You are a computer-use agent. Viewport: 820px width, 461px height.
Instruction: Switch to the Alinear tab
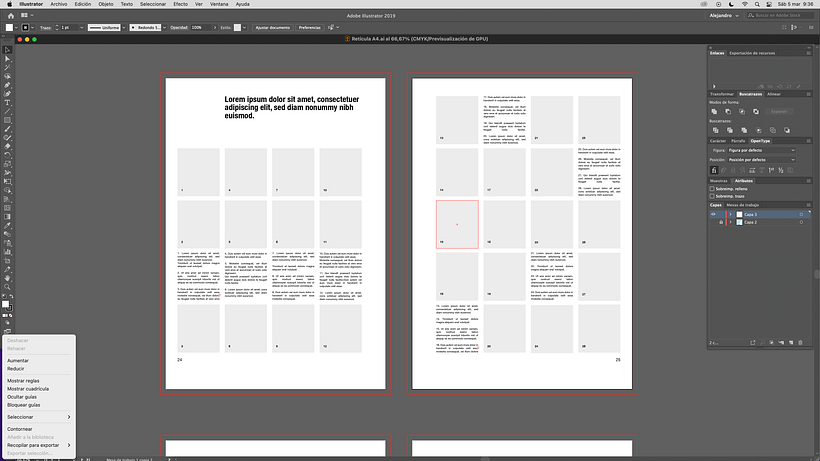(x=774, y=94)
